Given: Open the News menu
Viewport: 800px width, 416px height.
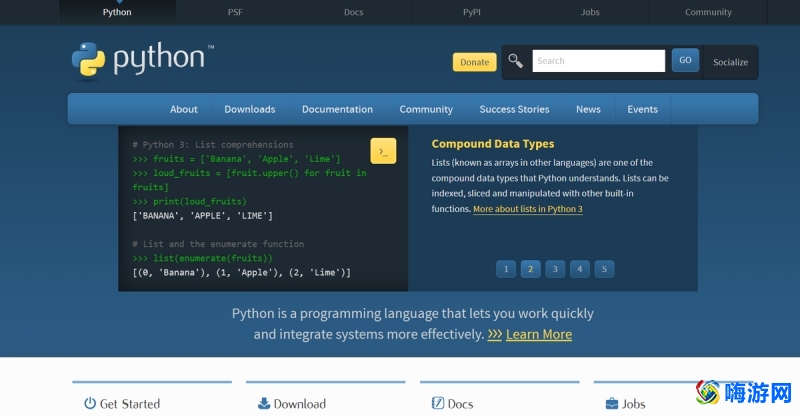Looking at the screenshot, I should tap(588, 109).
